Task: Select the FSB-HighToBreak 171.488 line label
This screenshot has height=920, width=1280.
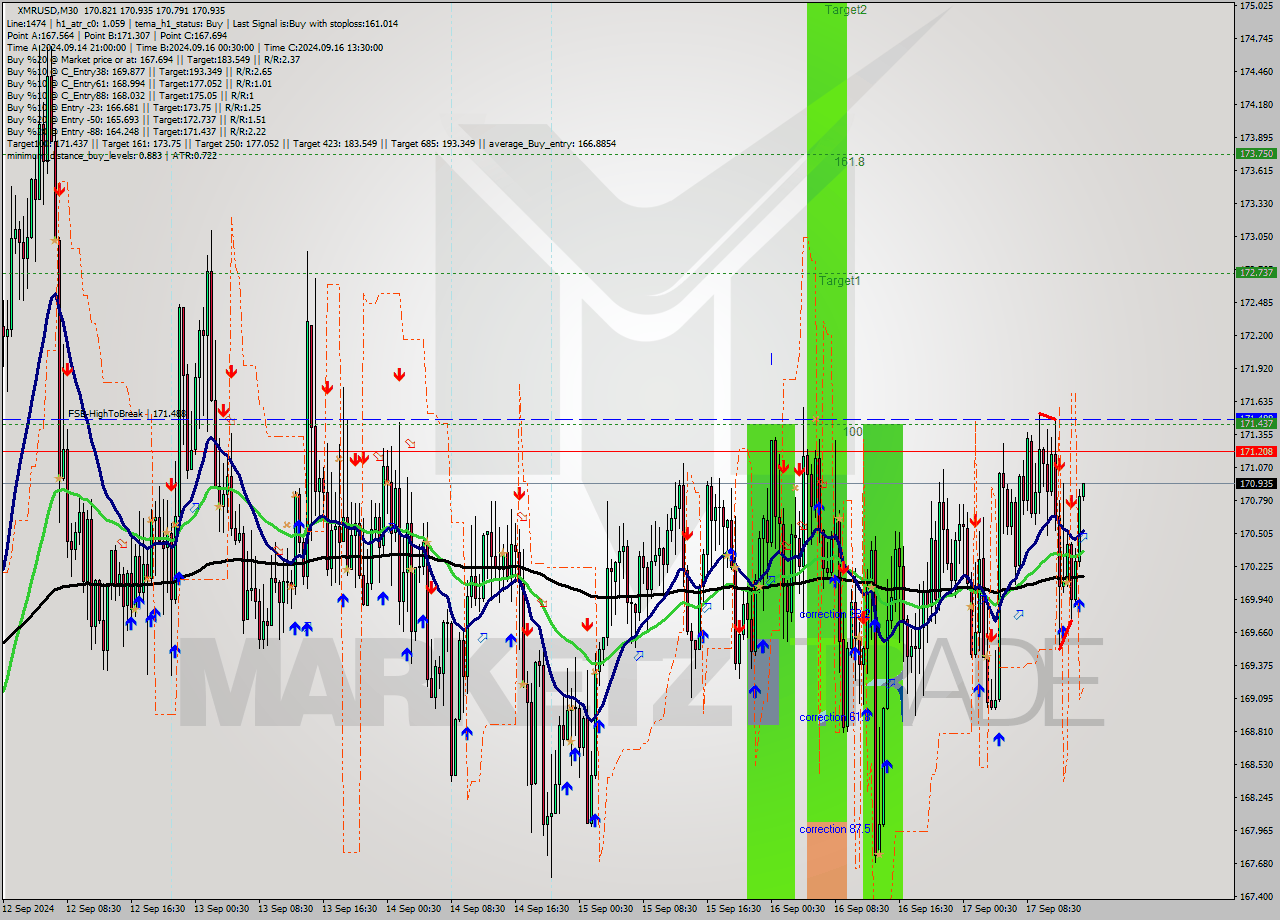Action: [x=127, y=413]
